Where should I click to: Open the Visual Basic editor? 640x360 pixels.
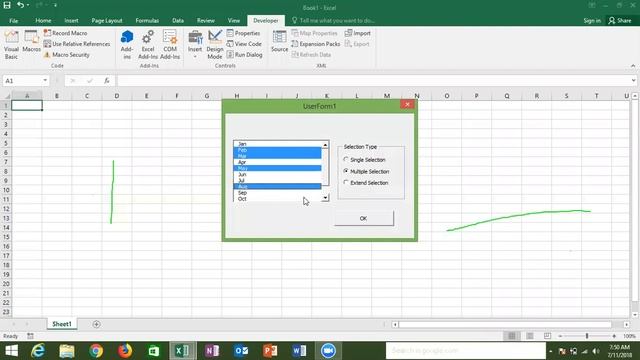tap(11, 45)
